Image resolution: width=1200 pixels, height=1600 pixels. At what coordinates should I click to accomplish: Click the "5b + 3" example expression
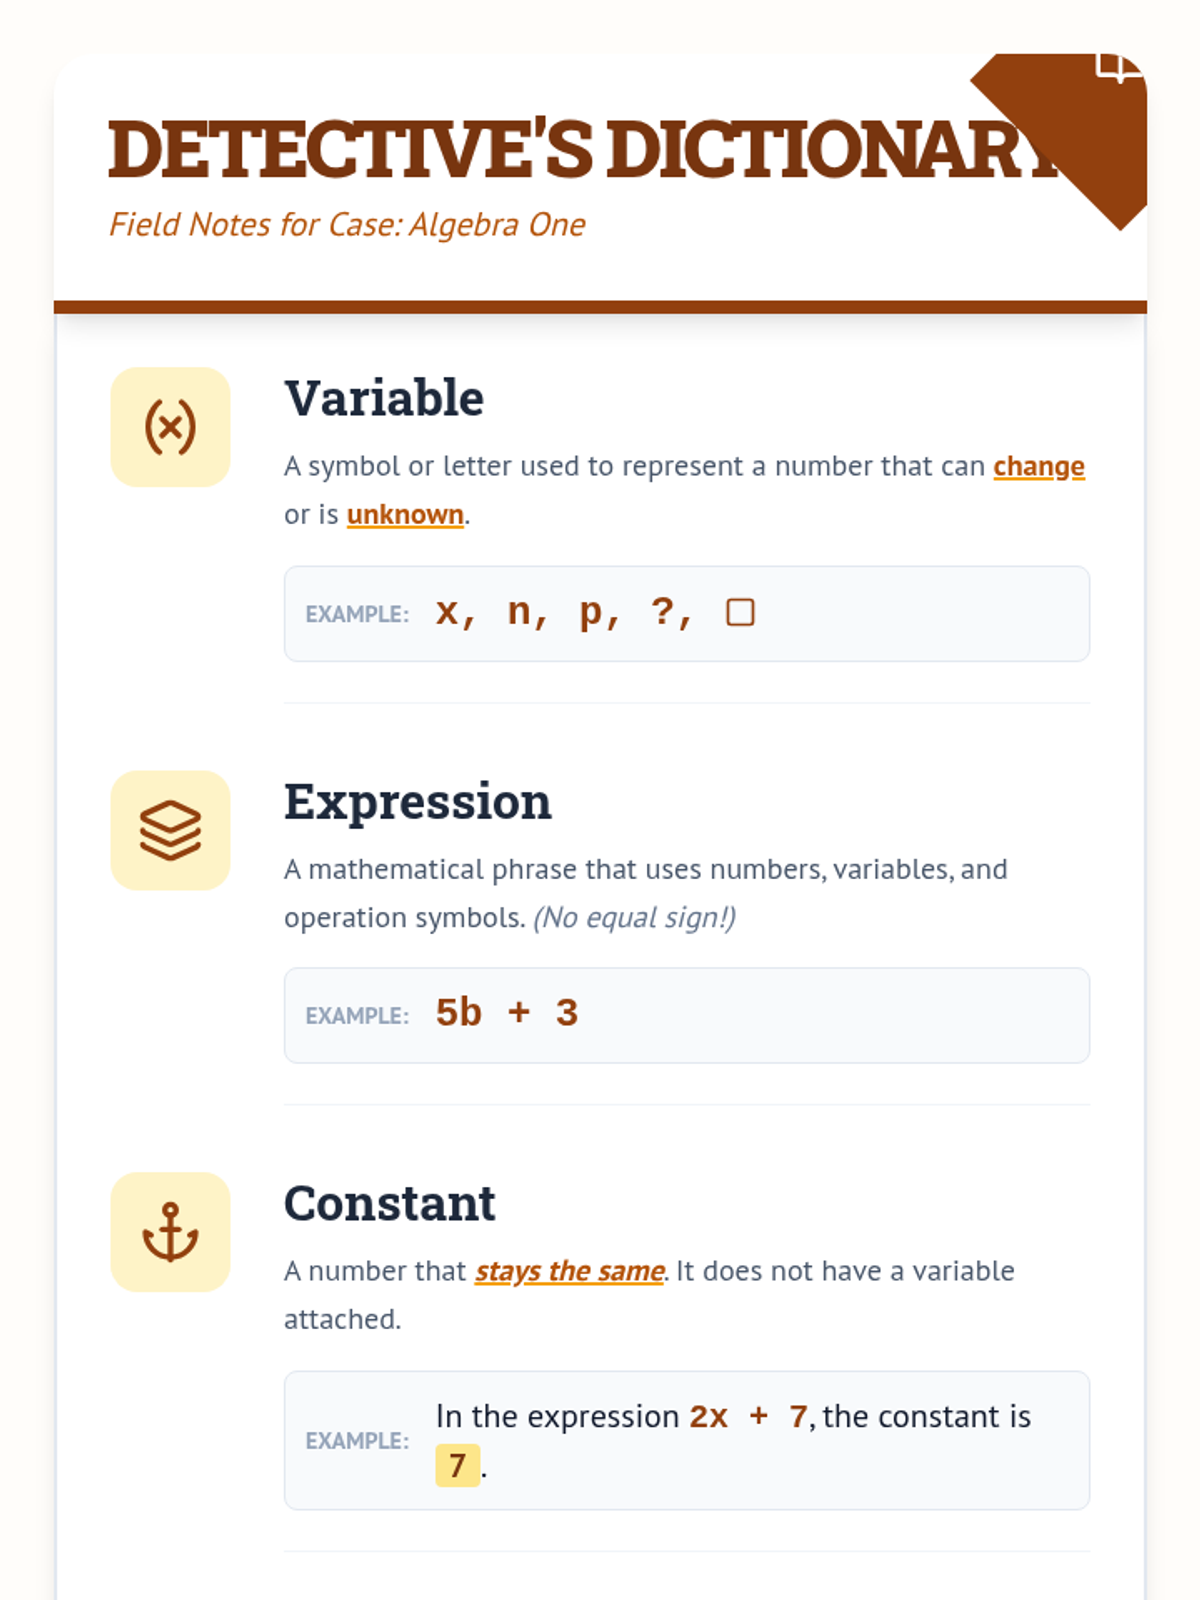507,1013
